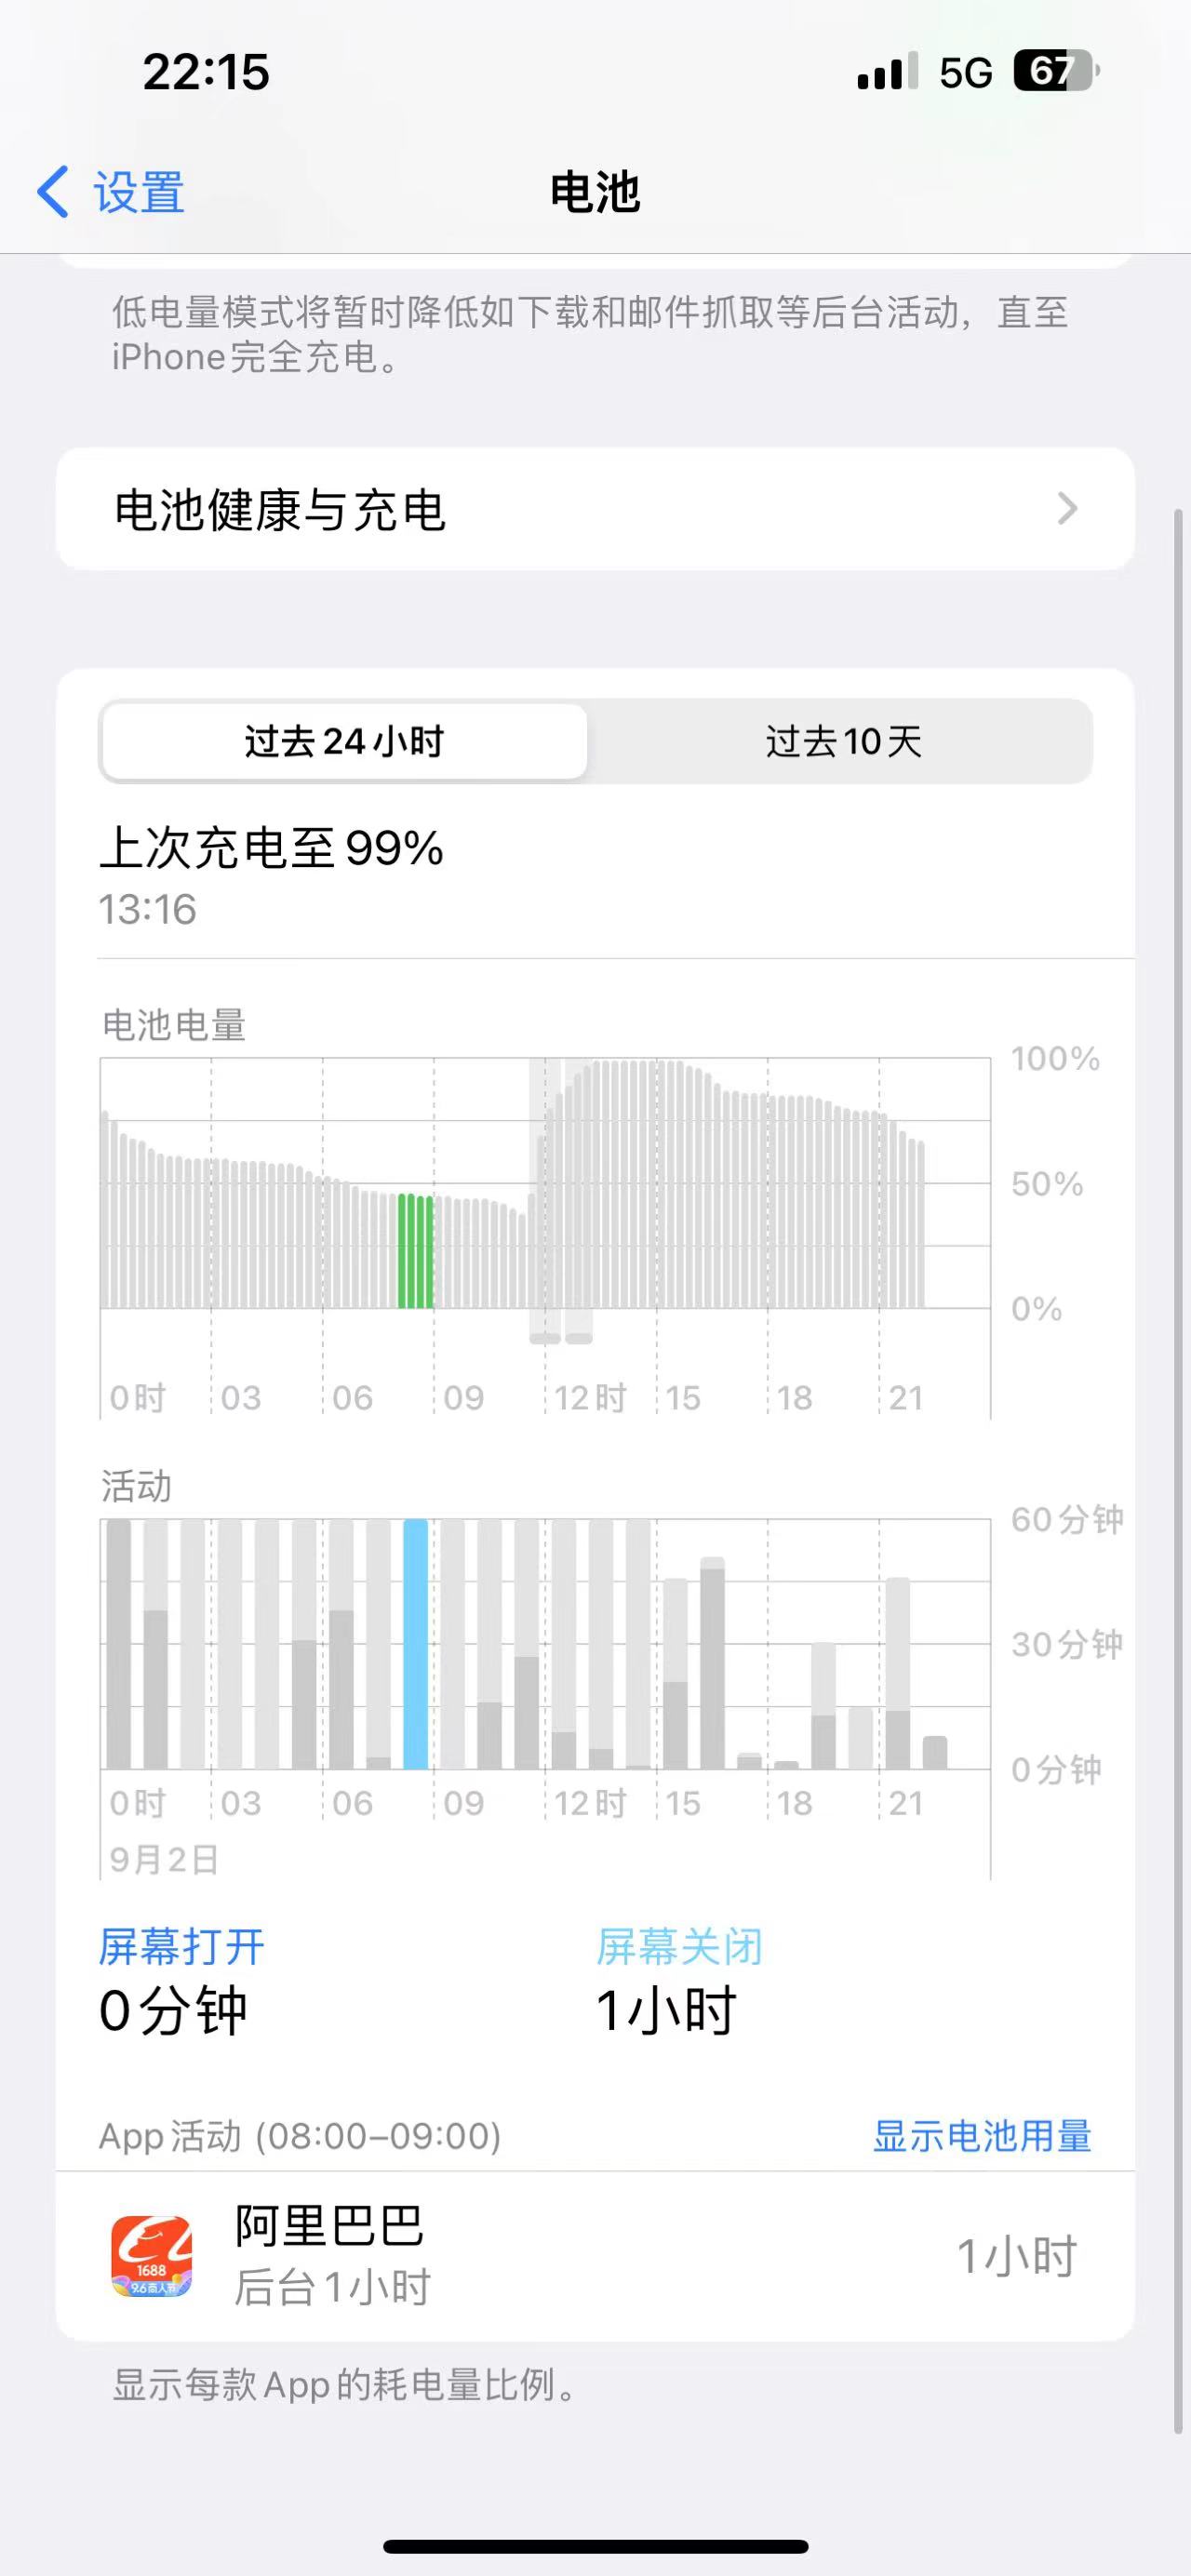Open the 电池健康与充电 row
The width and height of the screenshot is (1191, 2576).
click(594, 509)
